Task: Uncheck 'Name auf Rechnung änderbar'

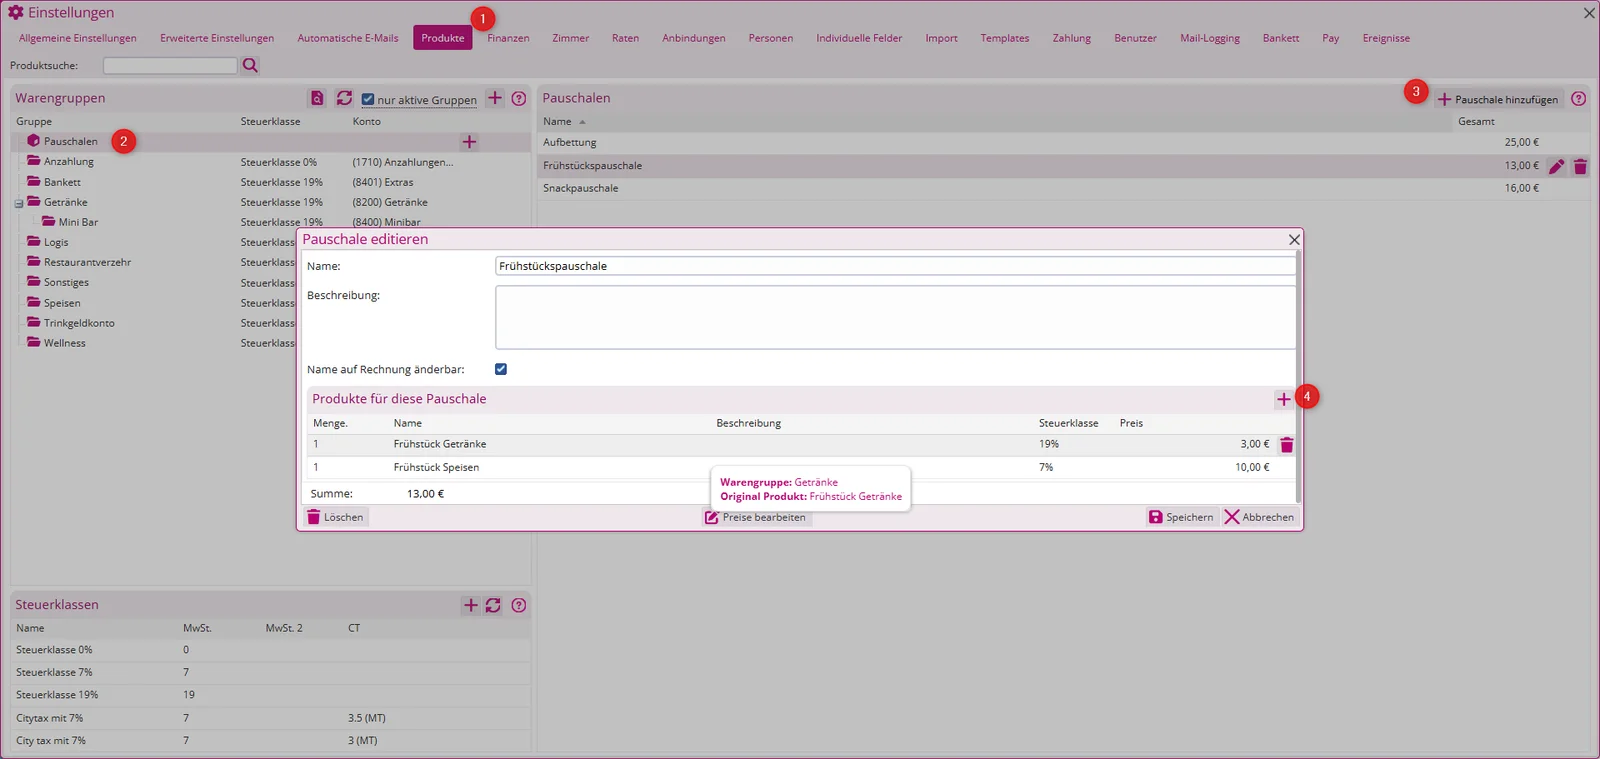Action: click(501, 369)
